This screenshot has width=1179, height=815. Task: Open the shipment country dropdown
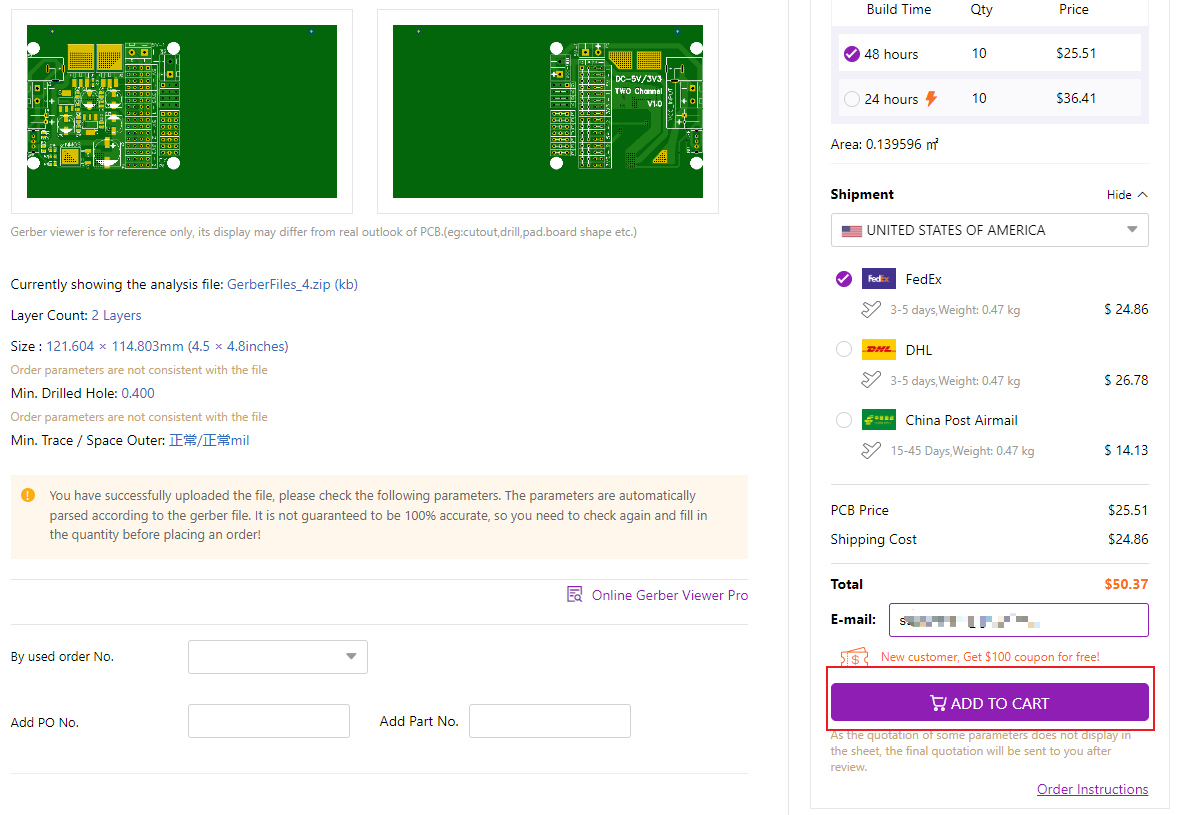(989, 230)
